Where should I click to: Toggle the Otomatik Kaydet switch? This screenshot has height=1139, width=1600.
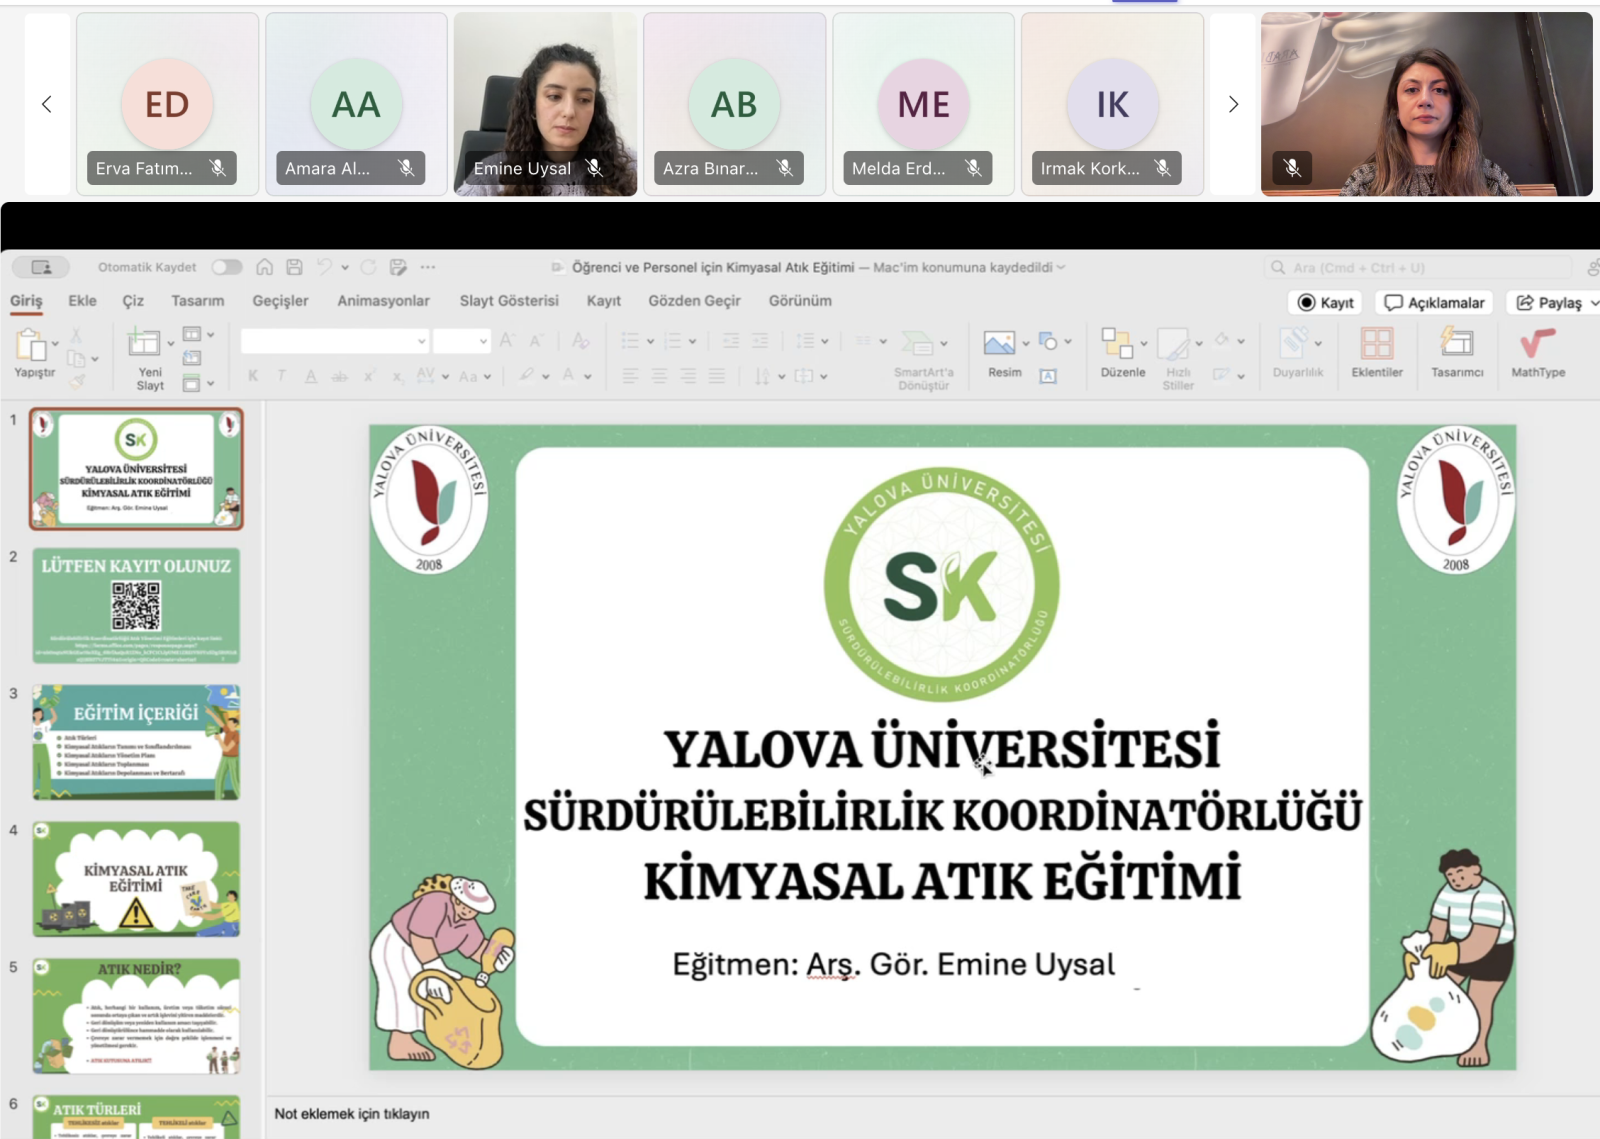227,267
